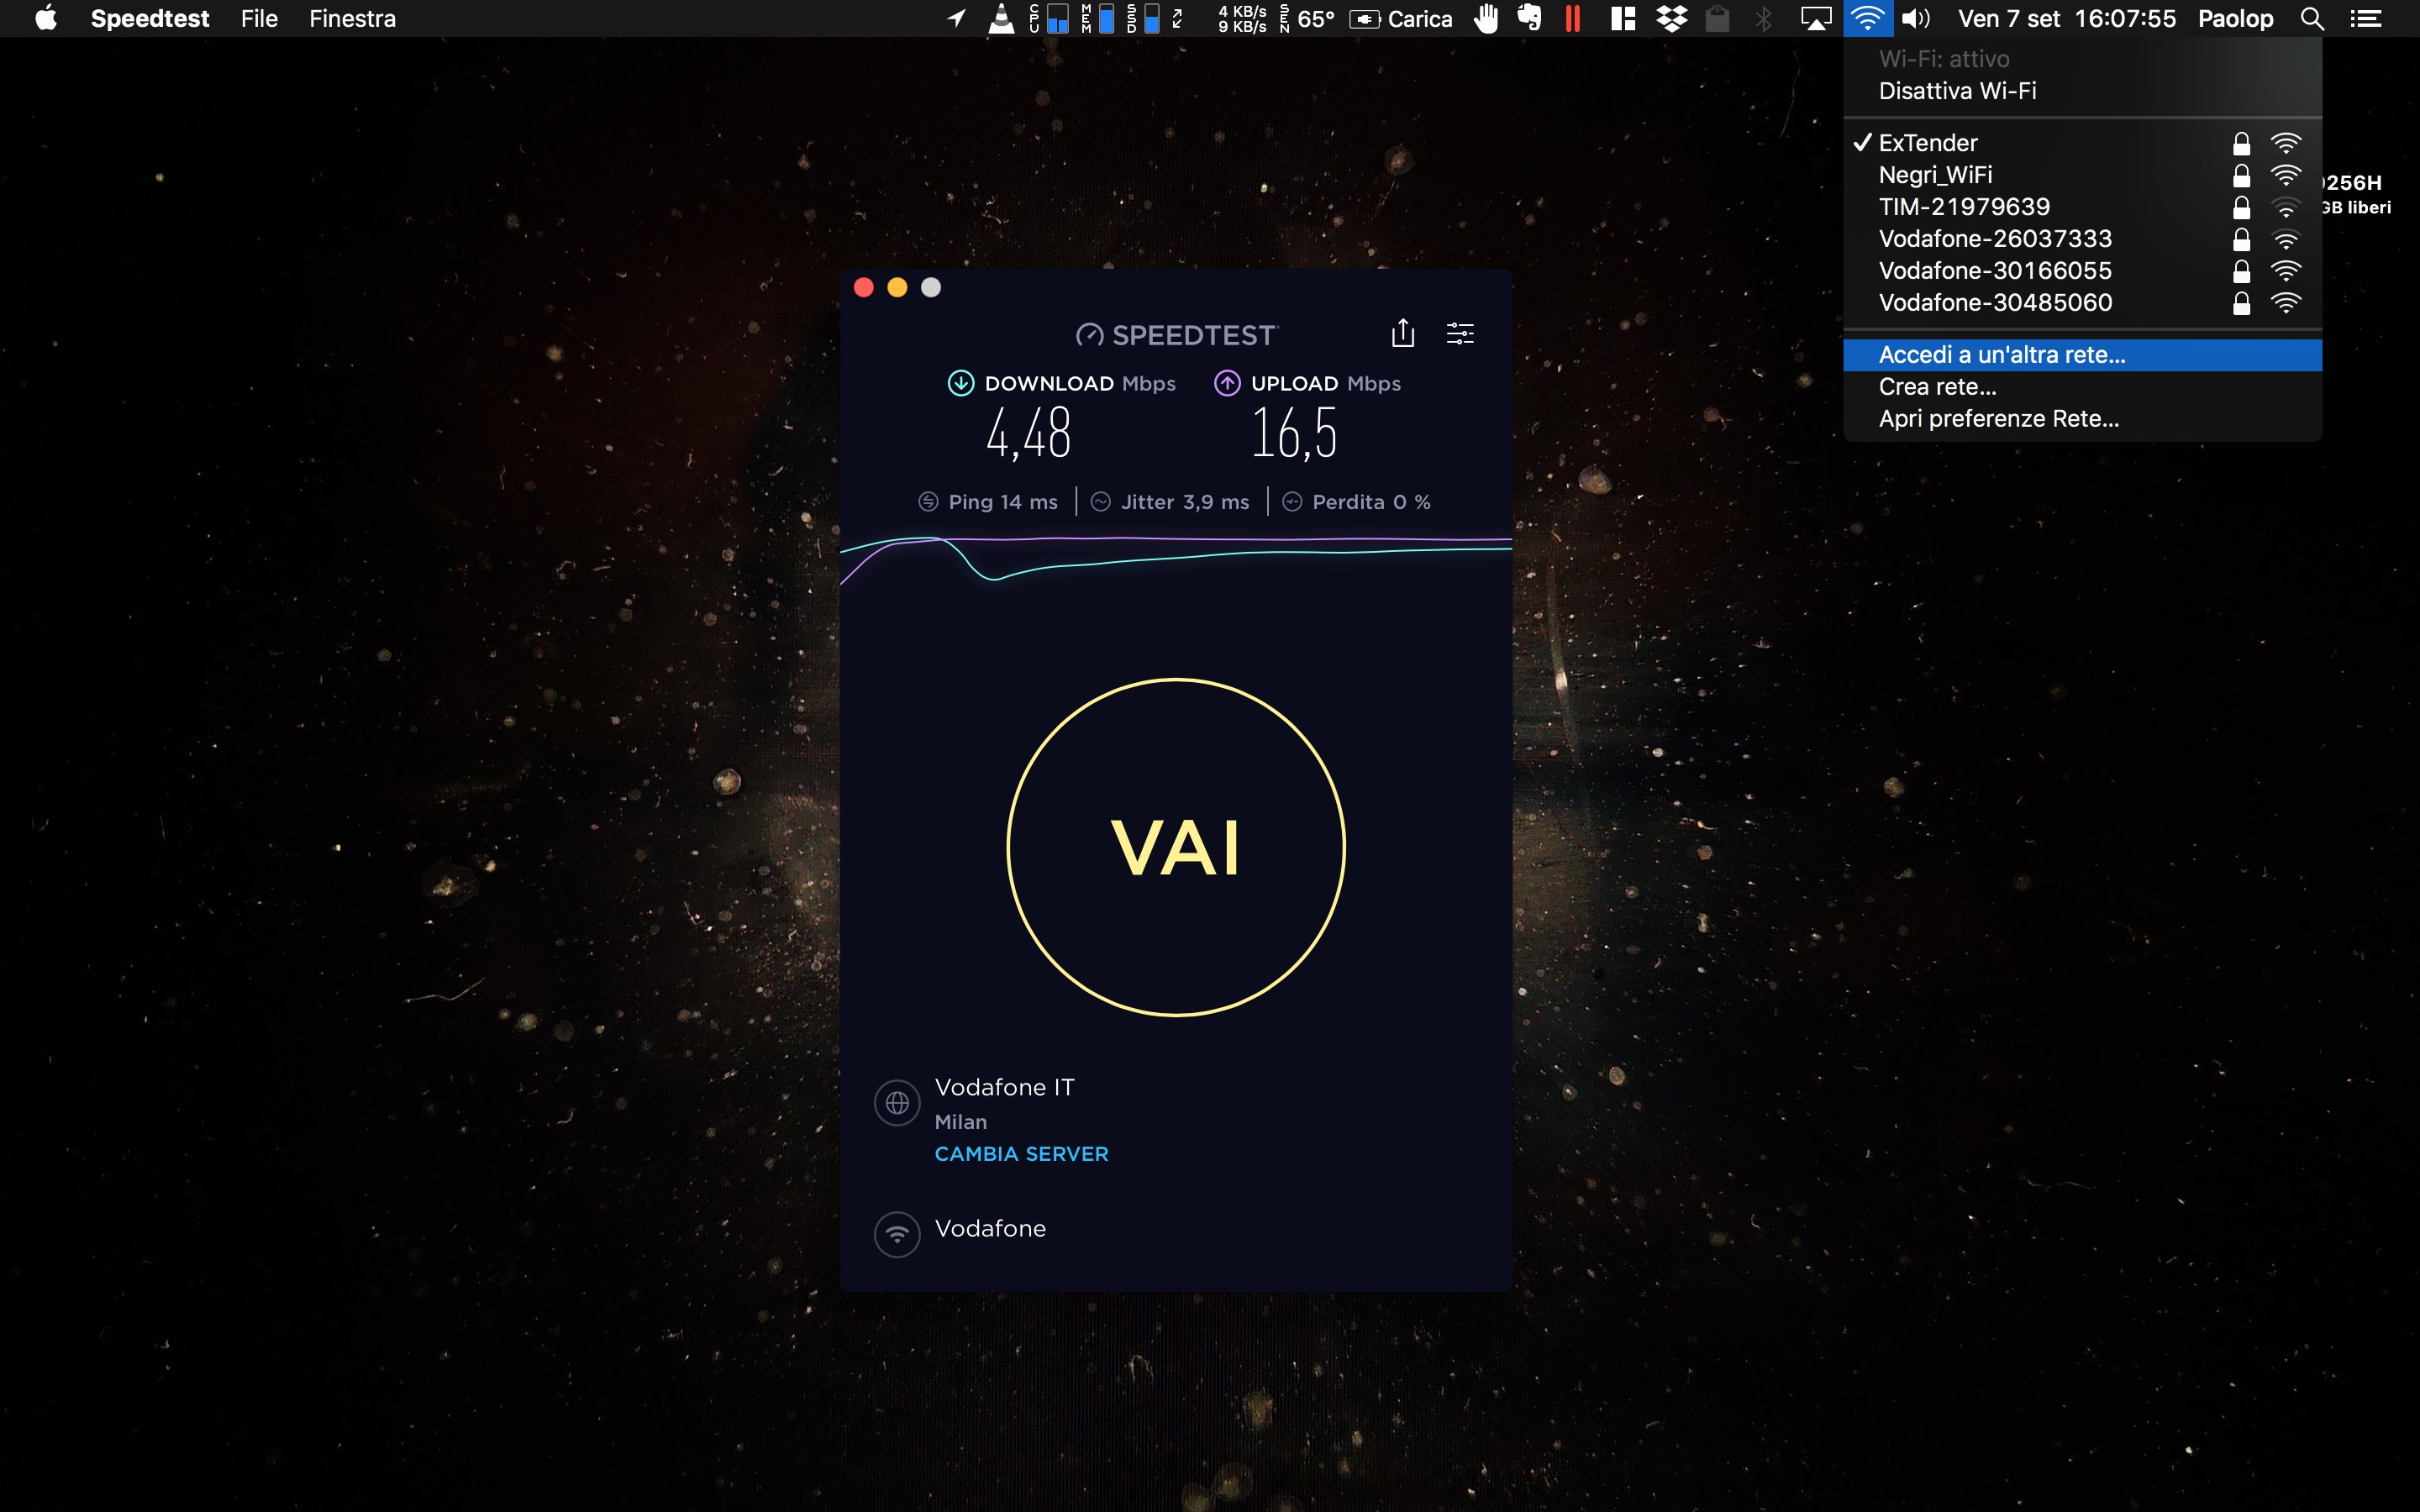Click the download result 4,48
This screenshot has height=1512, width=2420.
point(1028,433)
